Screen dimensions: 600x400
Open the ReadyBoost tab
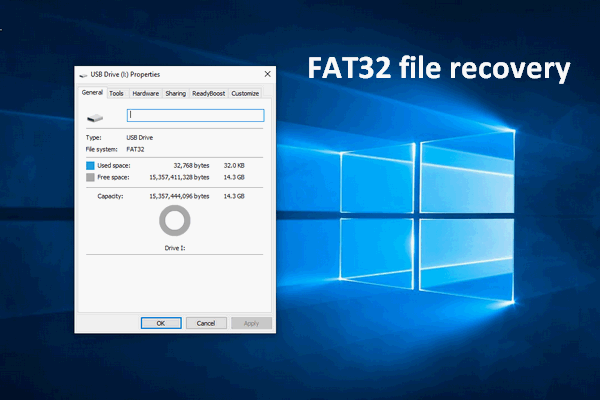(x=209, y=93)
